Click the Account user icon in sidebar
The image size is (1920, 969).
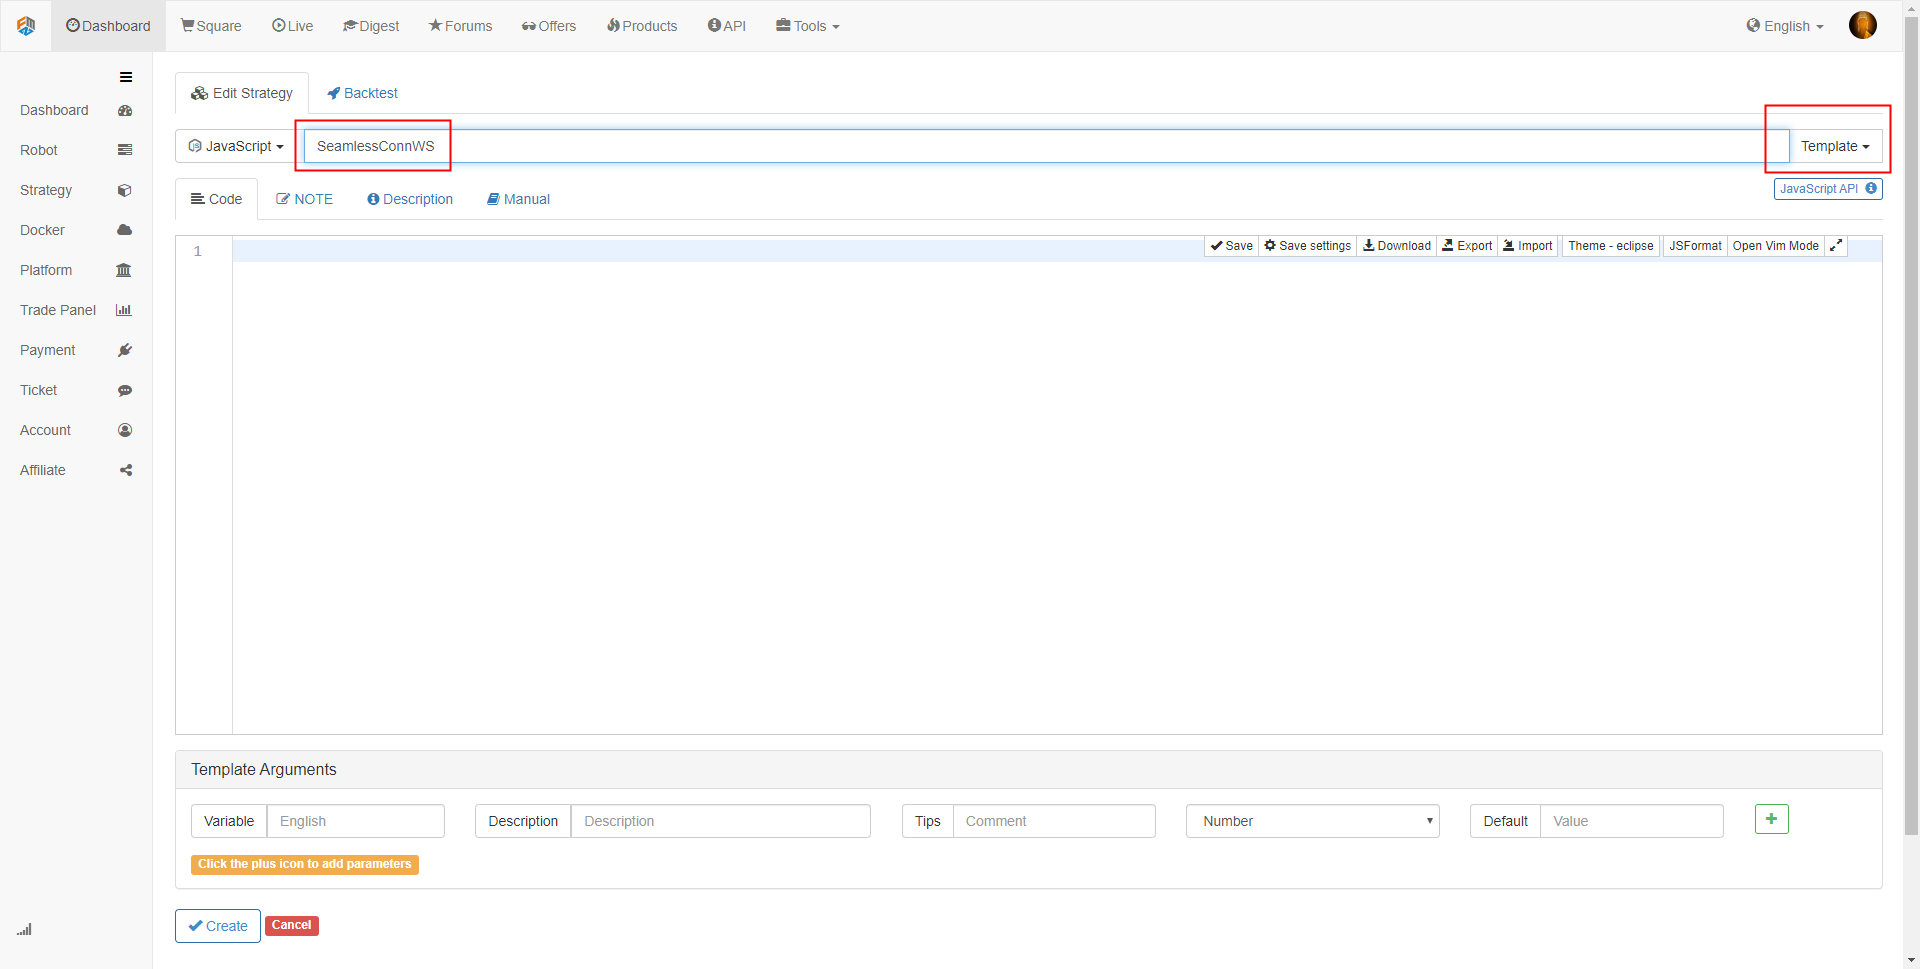pos(125,430)
